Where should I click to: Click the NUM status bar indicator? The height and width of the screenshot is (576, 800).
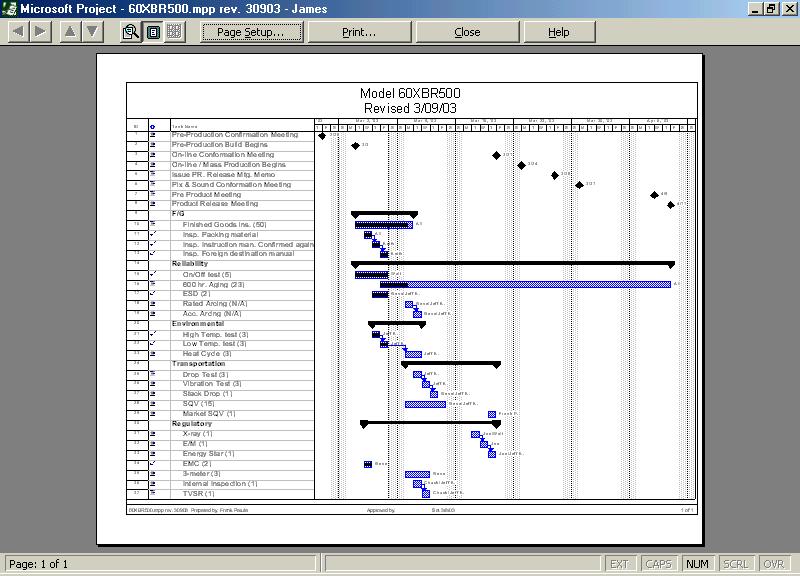pos(697,564)
